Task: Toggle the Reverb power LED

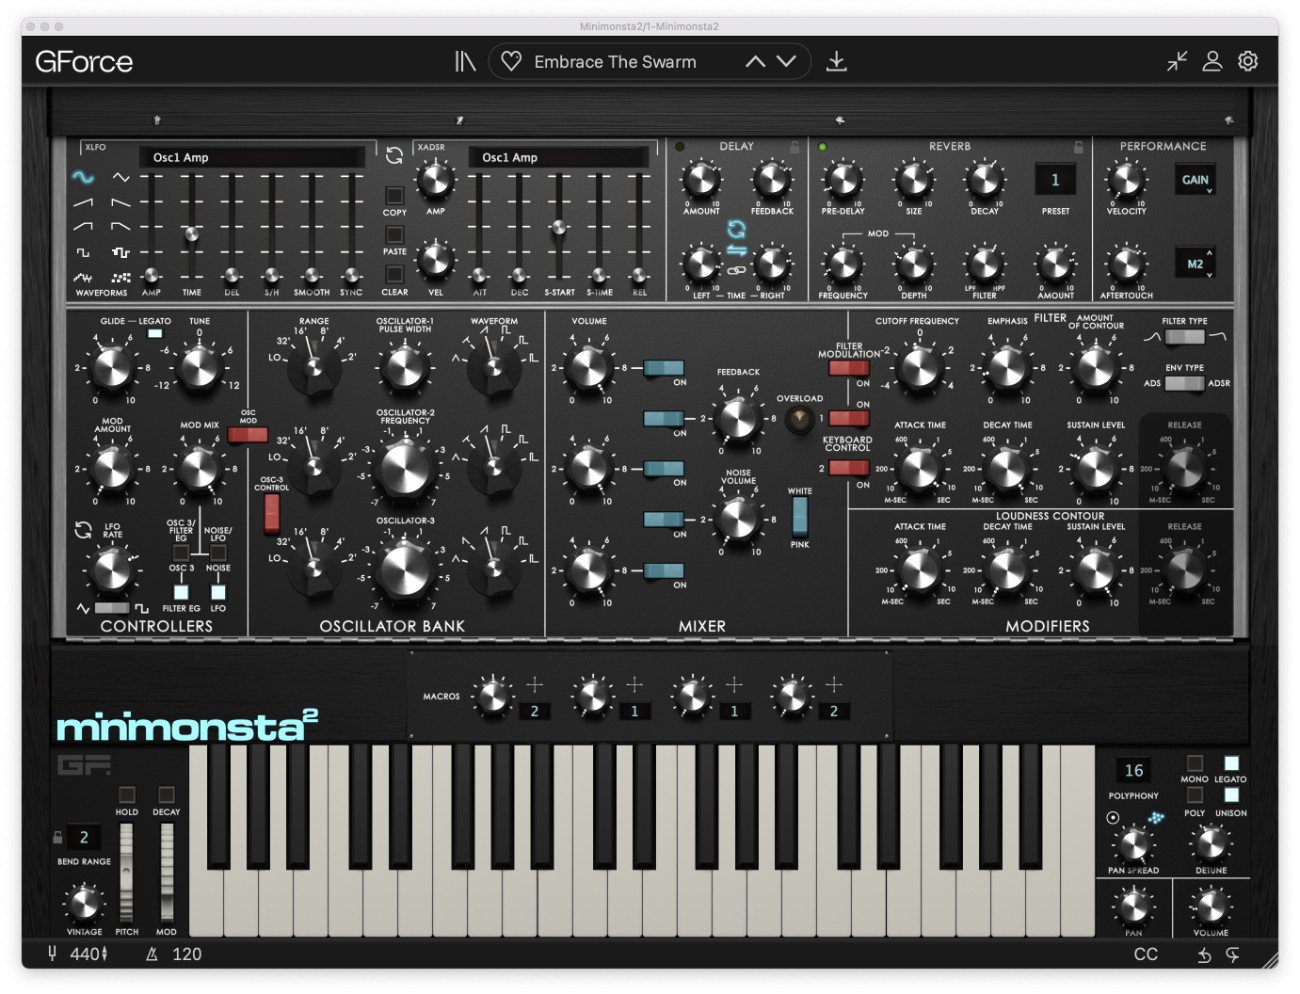Action: point(822,147)
